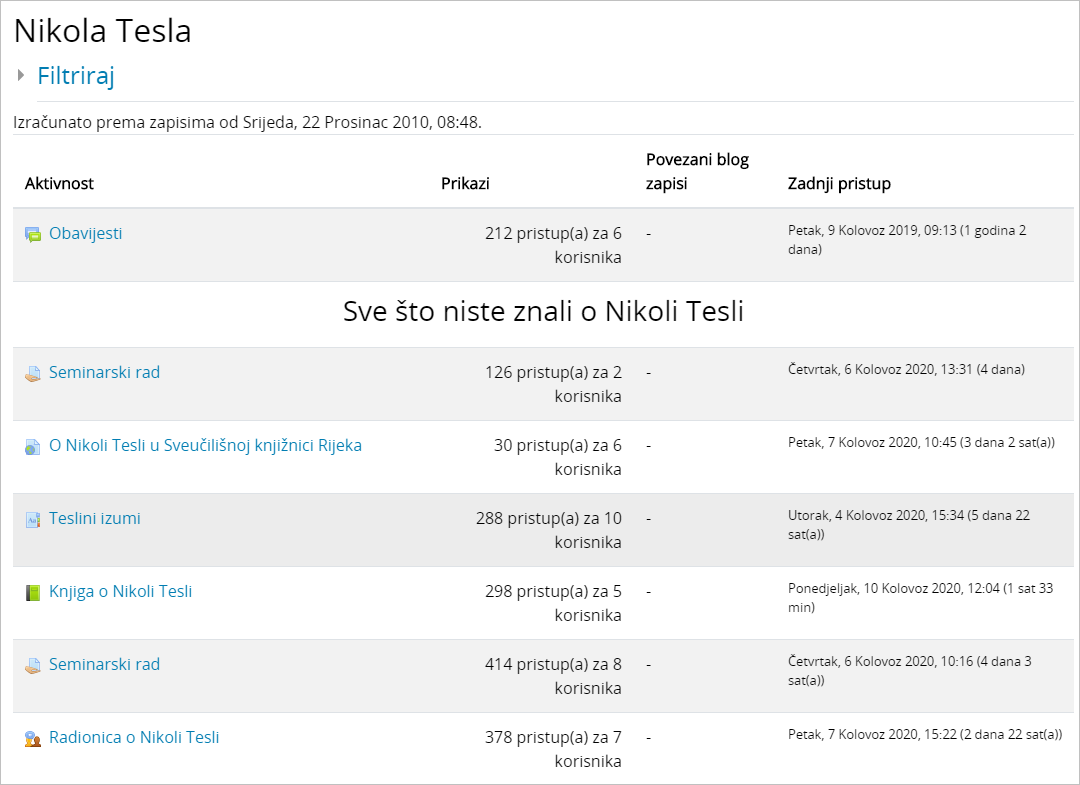Open Seminarski rad accessed by 8 users

click(104, 664)
